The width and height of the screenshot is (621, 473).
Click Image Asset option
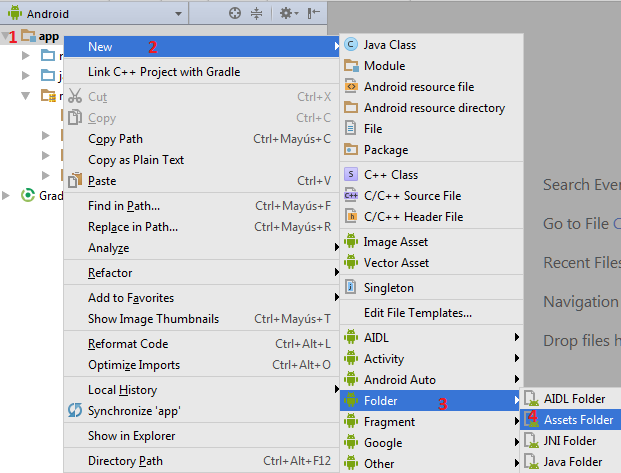coord(396,242)
